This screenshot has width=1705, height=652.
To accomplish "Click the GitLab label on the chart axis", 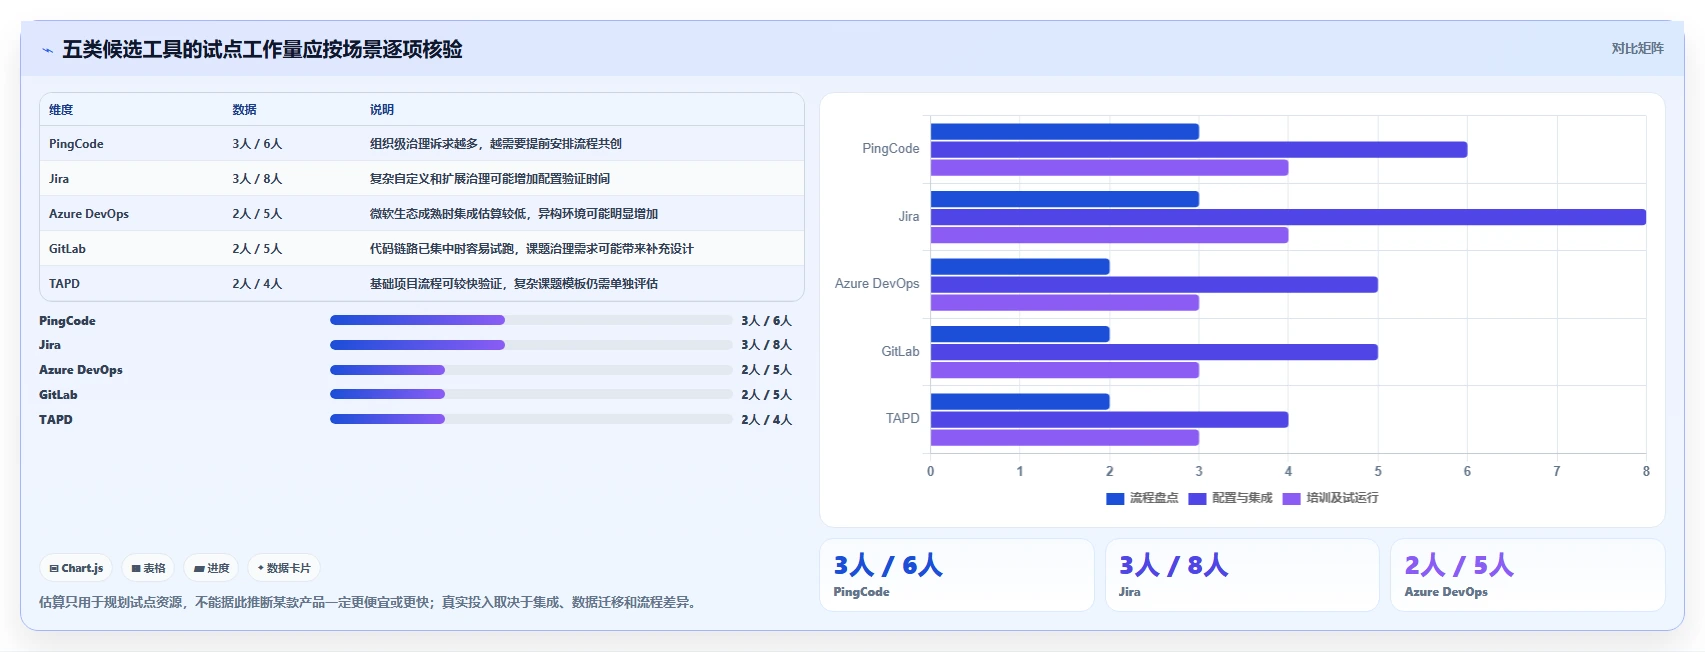I will click(900, 352).
